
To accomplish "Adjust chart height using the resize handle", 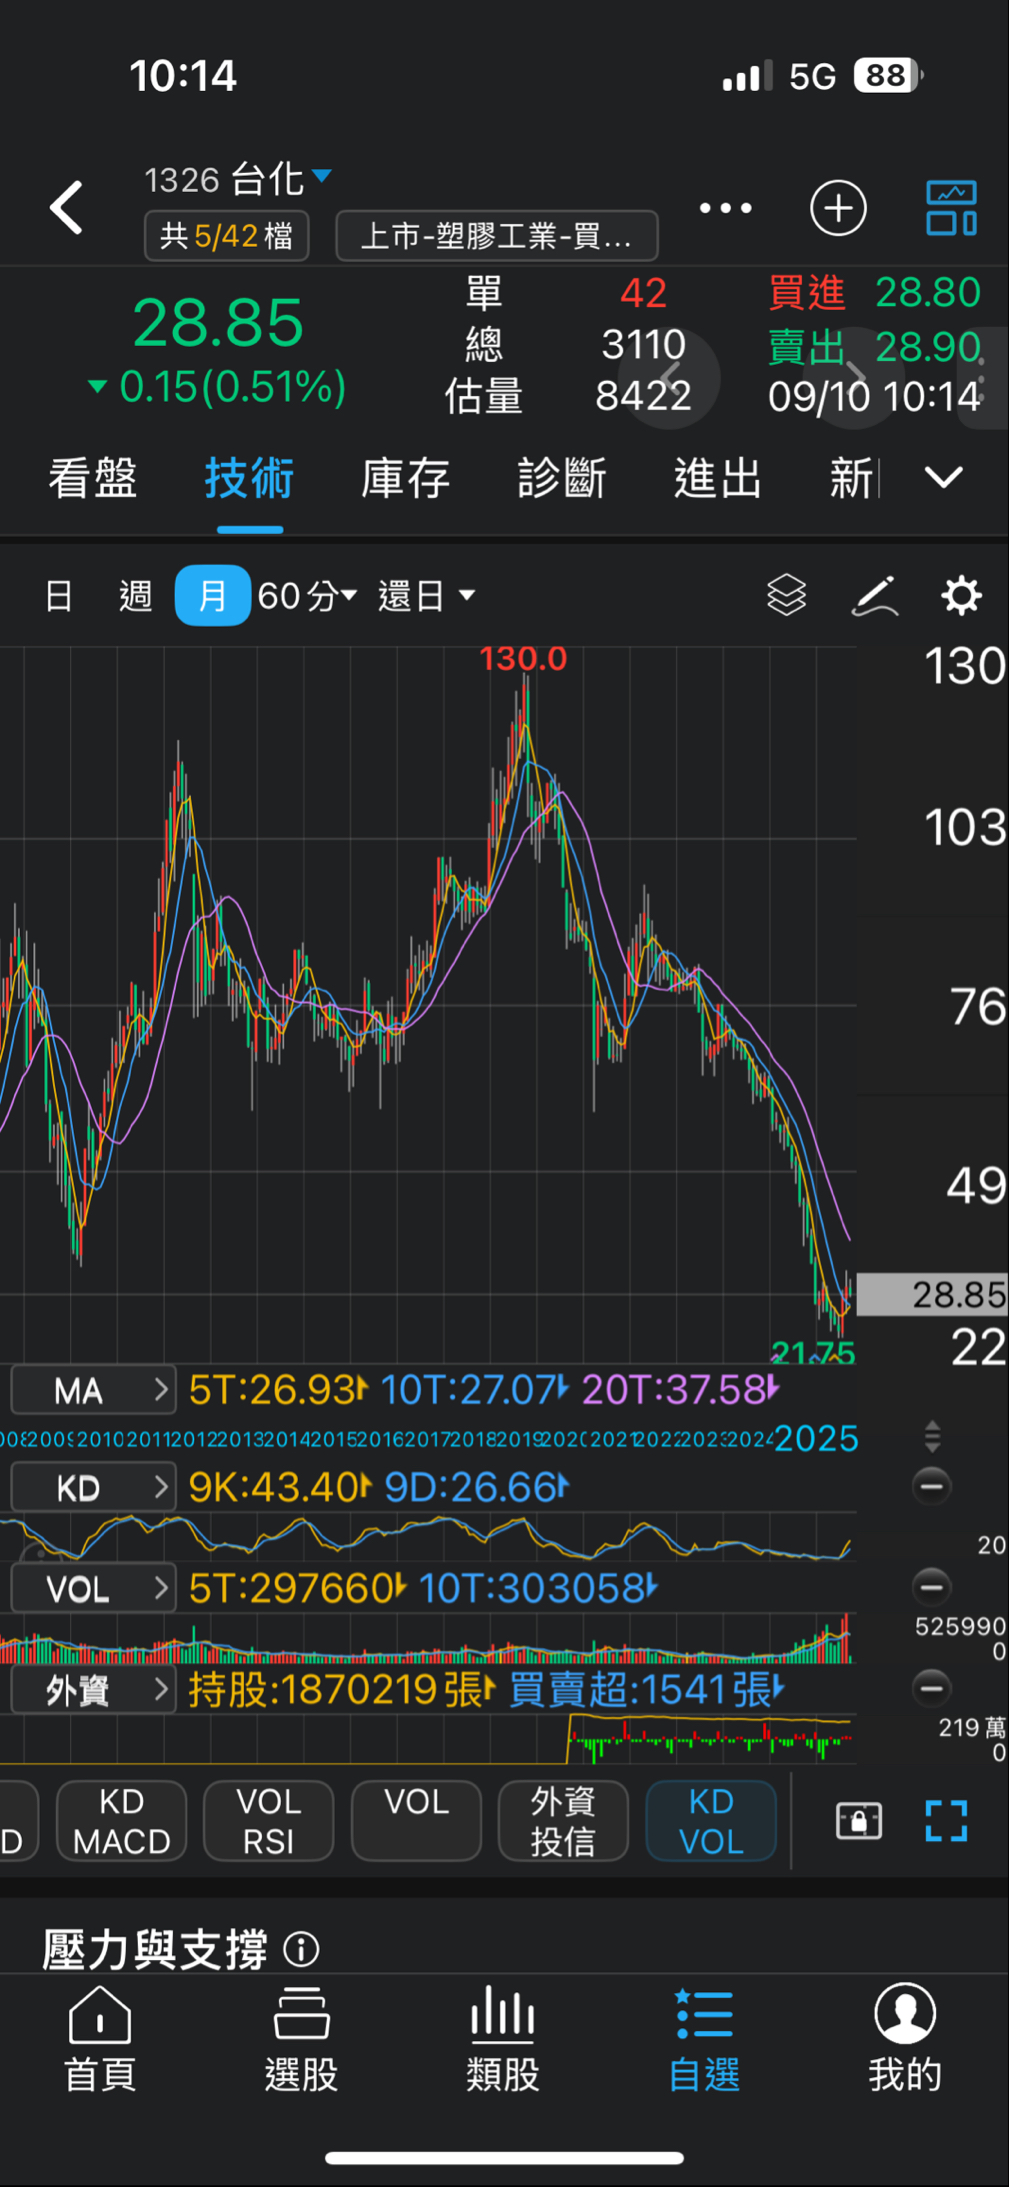I will coord(932,1437).
